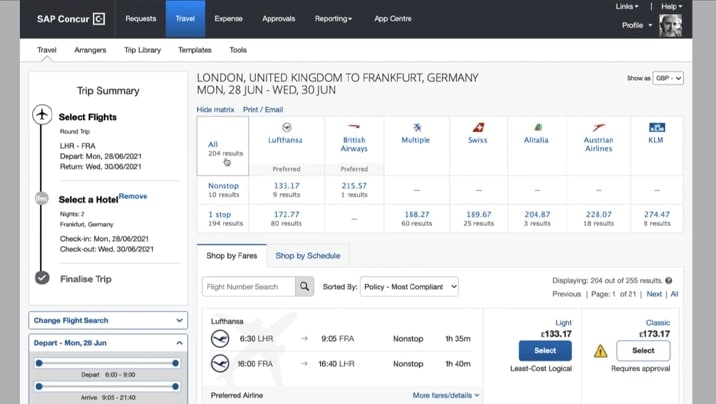The image size is (716, 404).
Task: Click the All results page link
Action: (x=674, y=294)
